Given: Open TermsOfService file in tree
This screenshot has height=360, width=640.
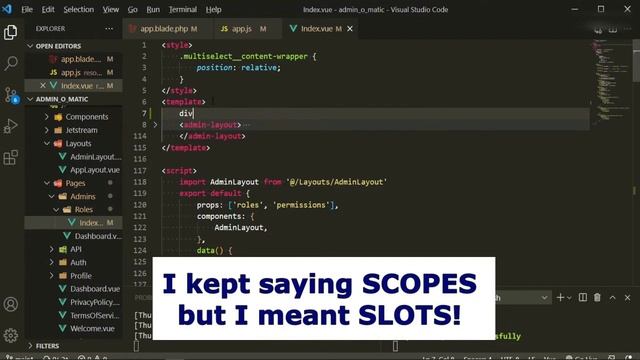Looking at the screenshot, I should (x=73, y=316).
